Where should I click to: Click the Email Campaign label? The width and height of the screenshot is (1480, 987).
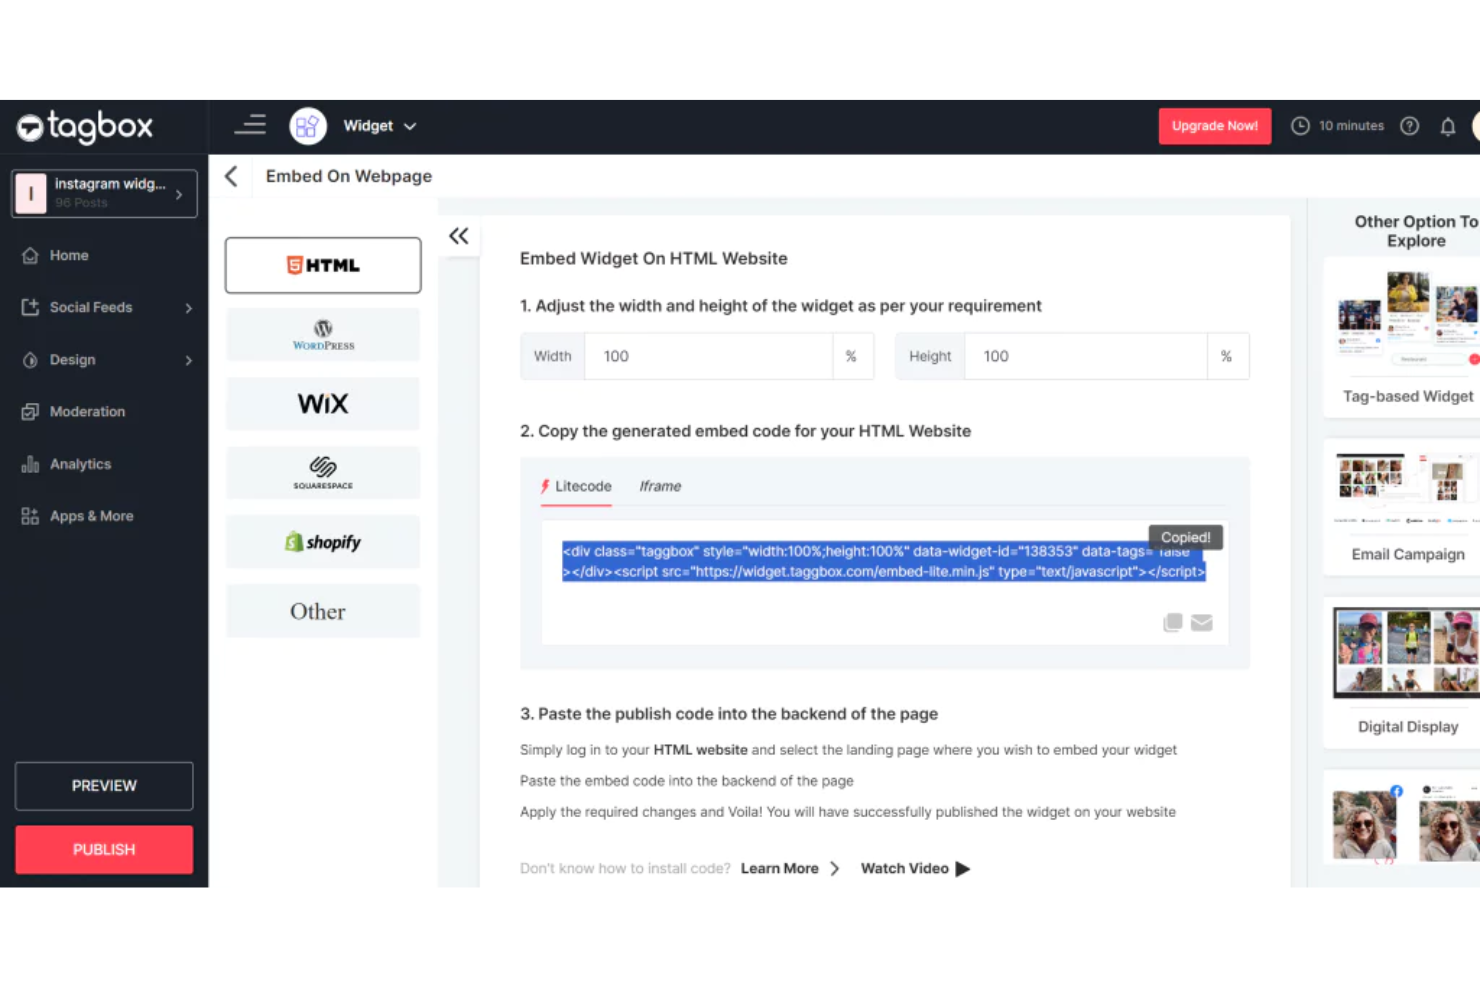tap(1408, 555)
